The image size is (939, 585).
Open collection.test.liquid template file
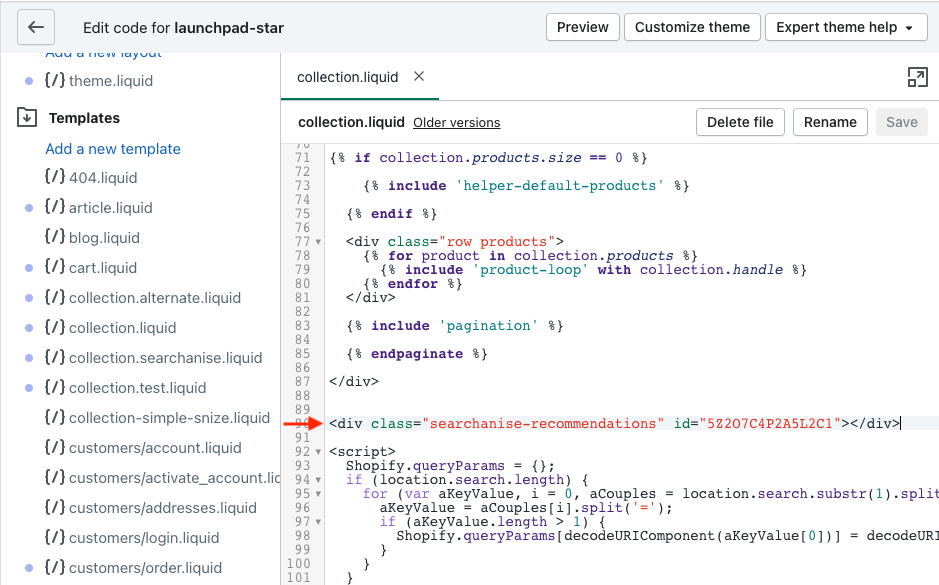tap(138, 387)
